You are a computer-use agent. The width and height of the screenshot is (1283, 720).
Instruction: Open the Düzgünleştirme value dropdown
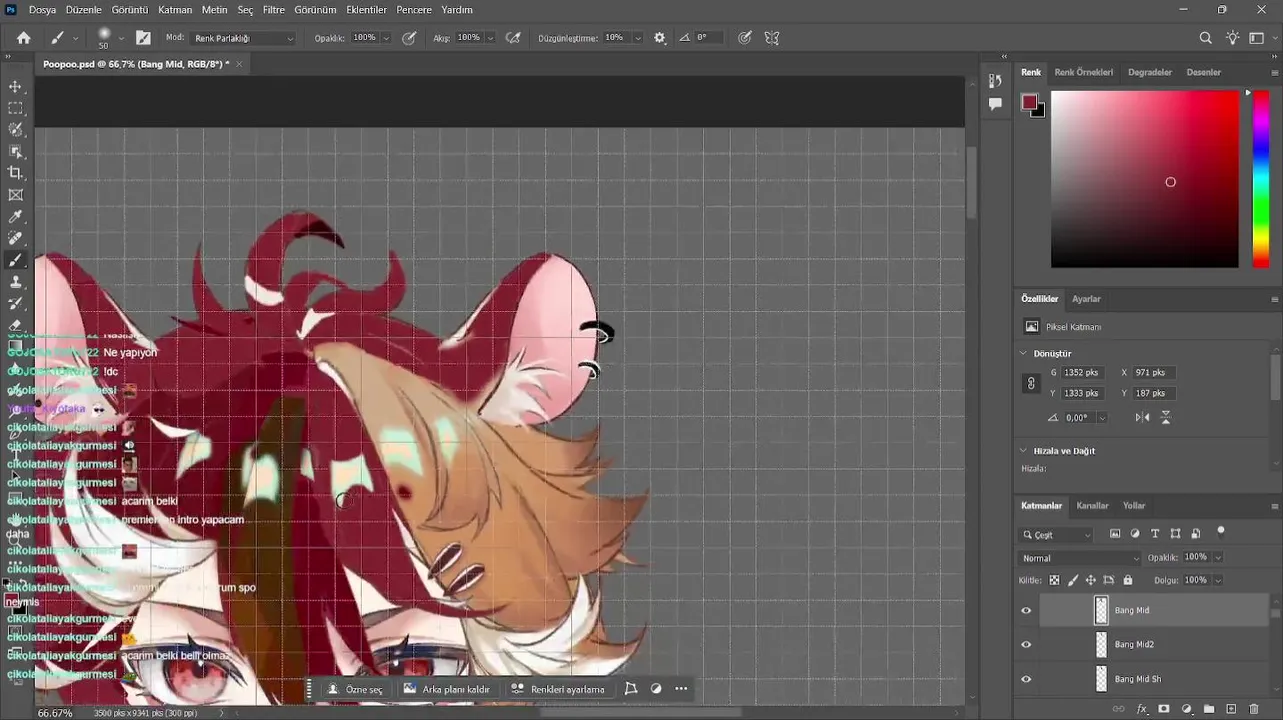[638, 38]
